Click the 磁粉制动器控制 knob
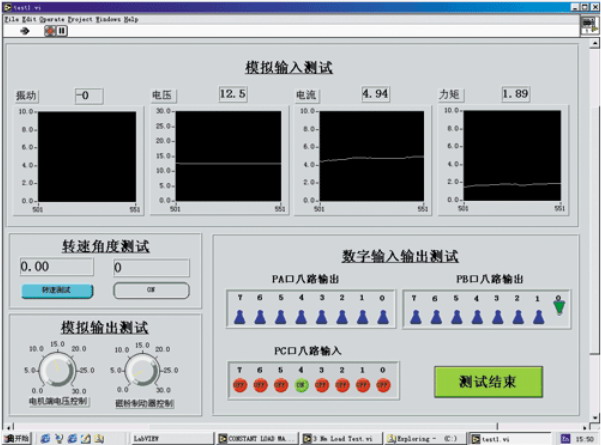 tap(142, 371)
